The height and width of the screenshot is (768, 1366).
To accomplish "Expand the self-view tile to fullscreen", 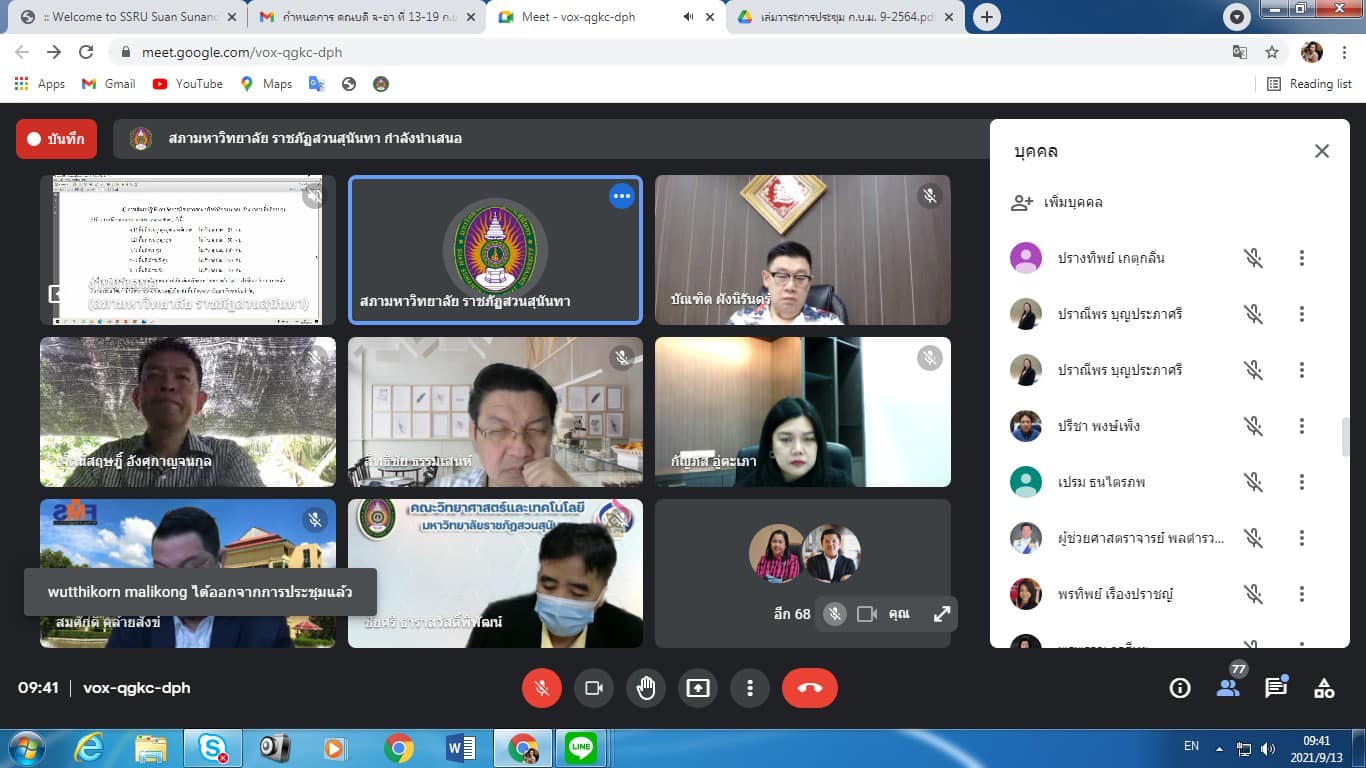I will click(941, 614).
